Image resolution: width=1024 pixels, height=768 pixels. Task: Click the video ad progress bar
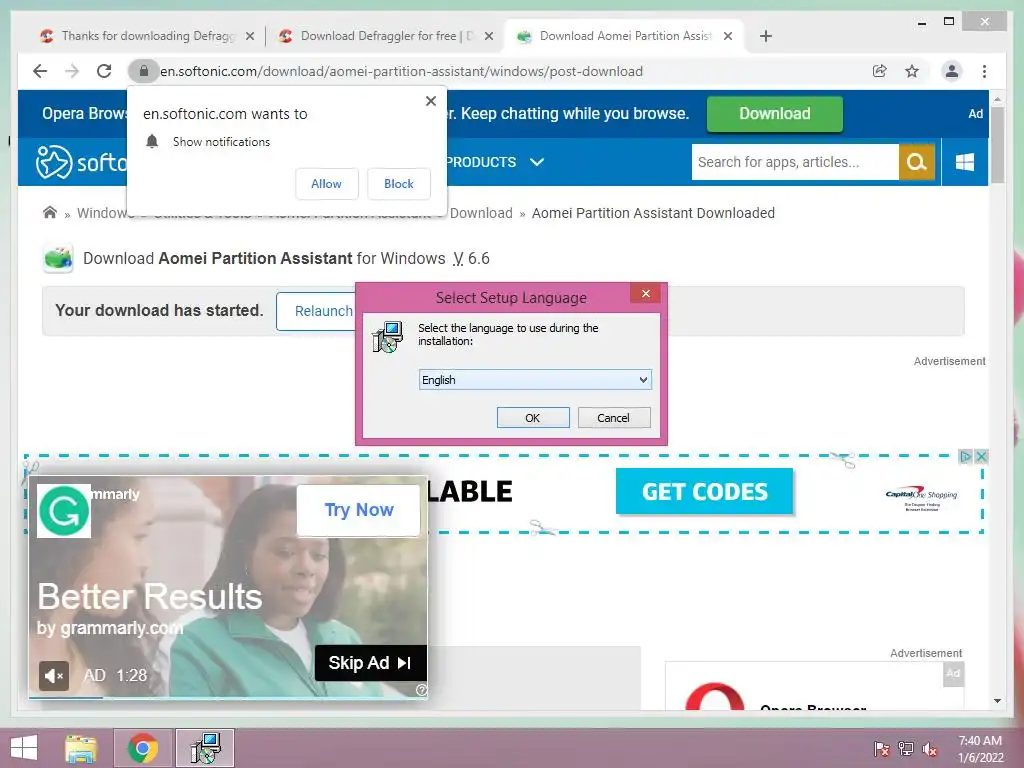(228, 697)
